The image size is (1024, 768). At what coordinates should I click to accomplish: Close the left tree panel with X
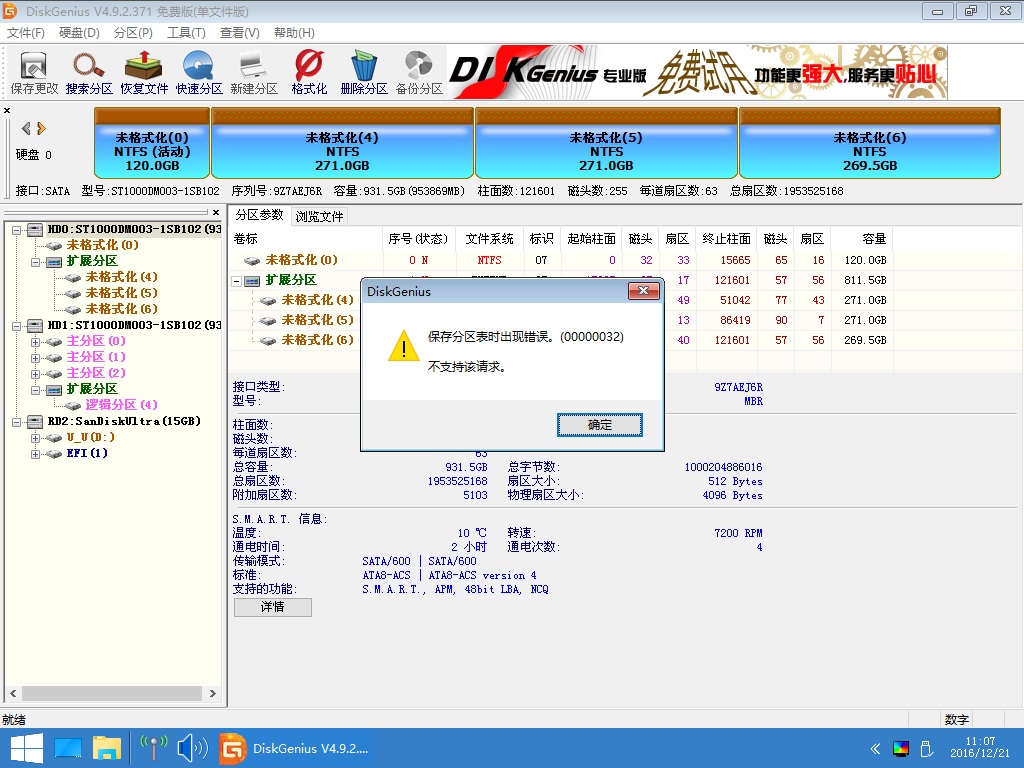click(216, 212)
